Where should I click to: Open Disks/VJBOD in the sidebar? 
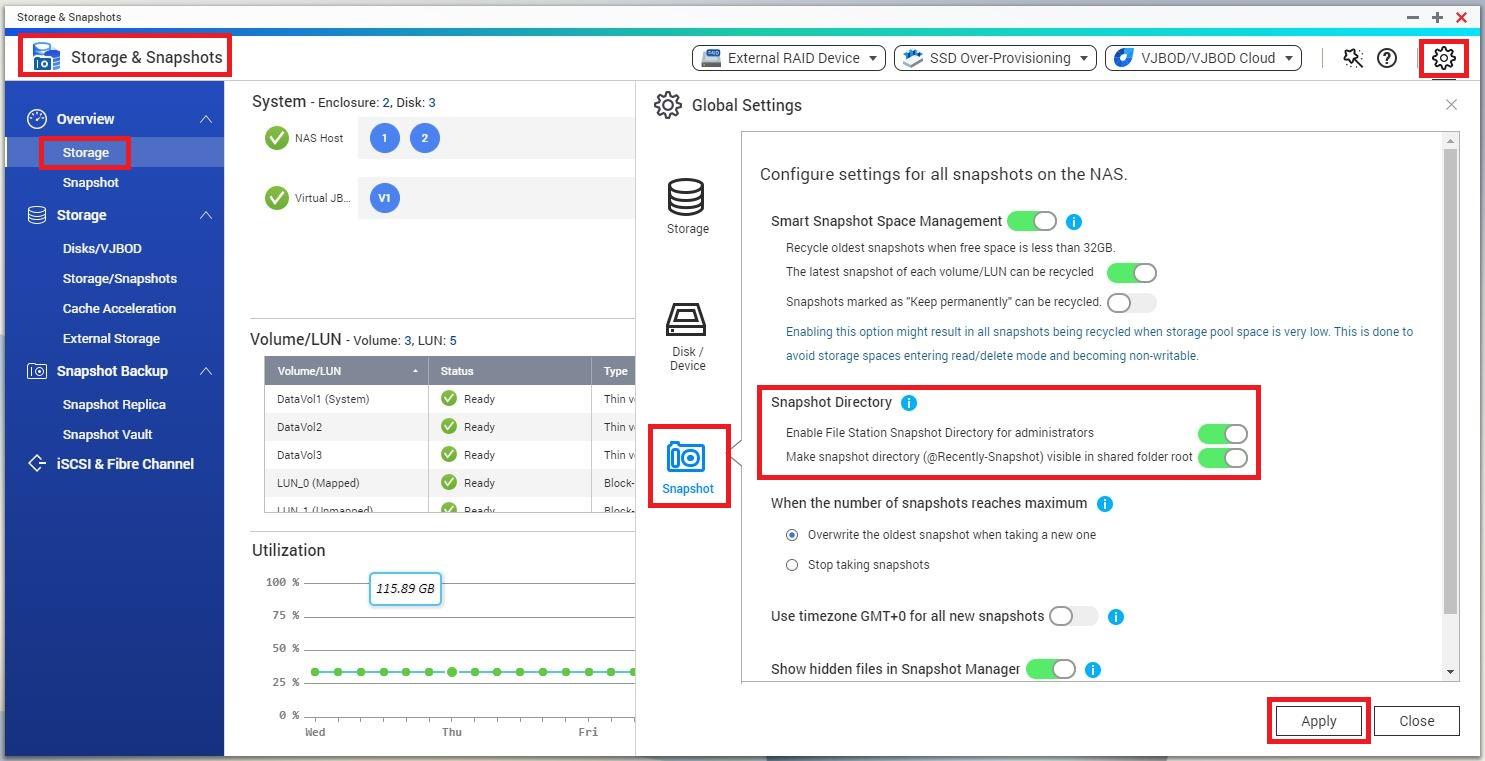[x=102, y=249]
